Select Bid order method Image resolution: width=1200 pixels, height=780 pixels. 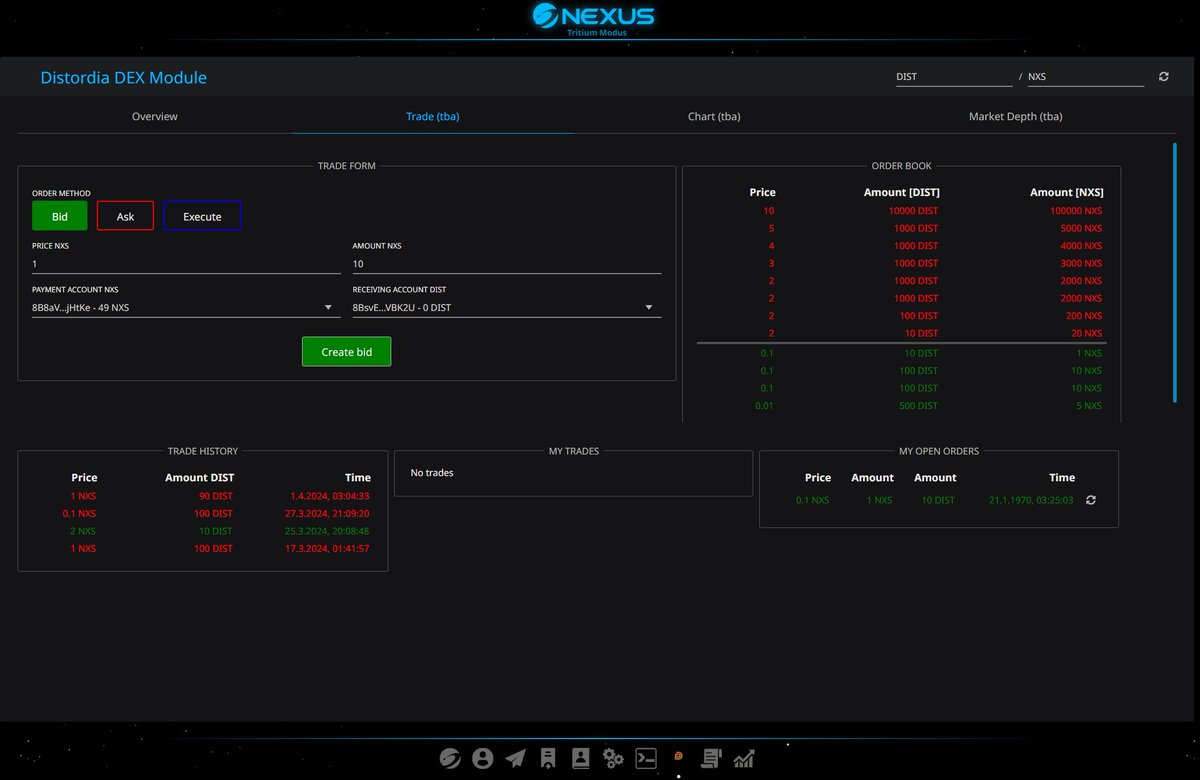(x=60, y=216)
